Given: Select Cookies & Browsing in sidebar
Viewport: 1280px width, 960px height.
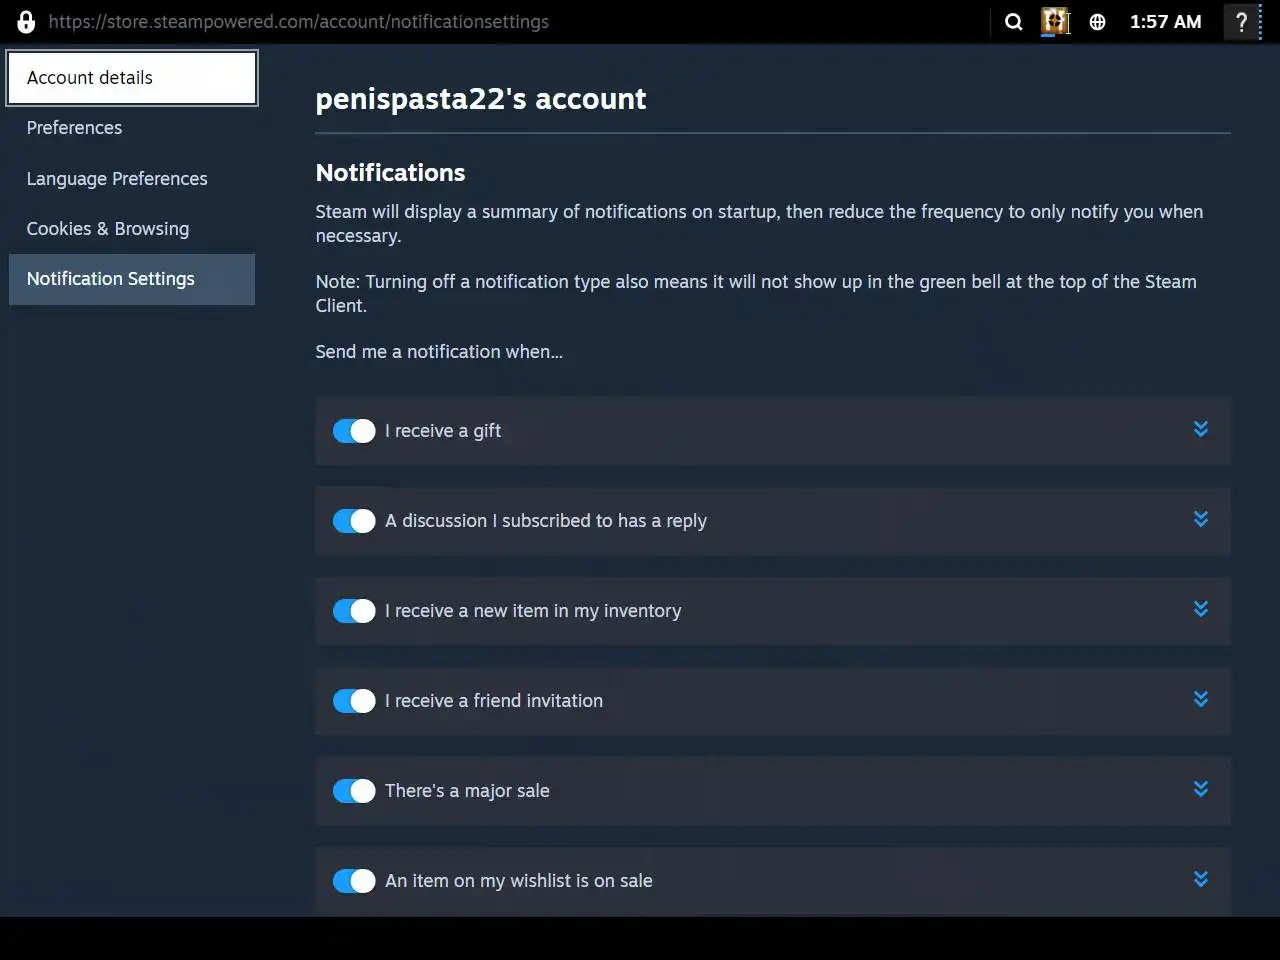Looking at the screenshot, I should click(x=132, y=229).
